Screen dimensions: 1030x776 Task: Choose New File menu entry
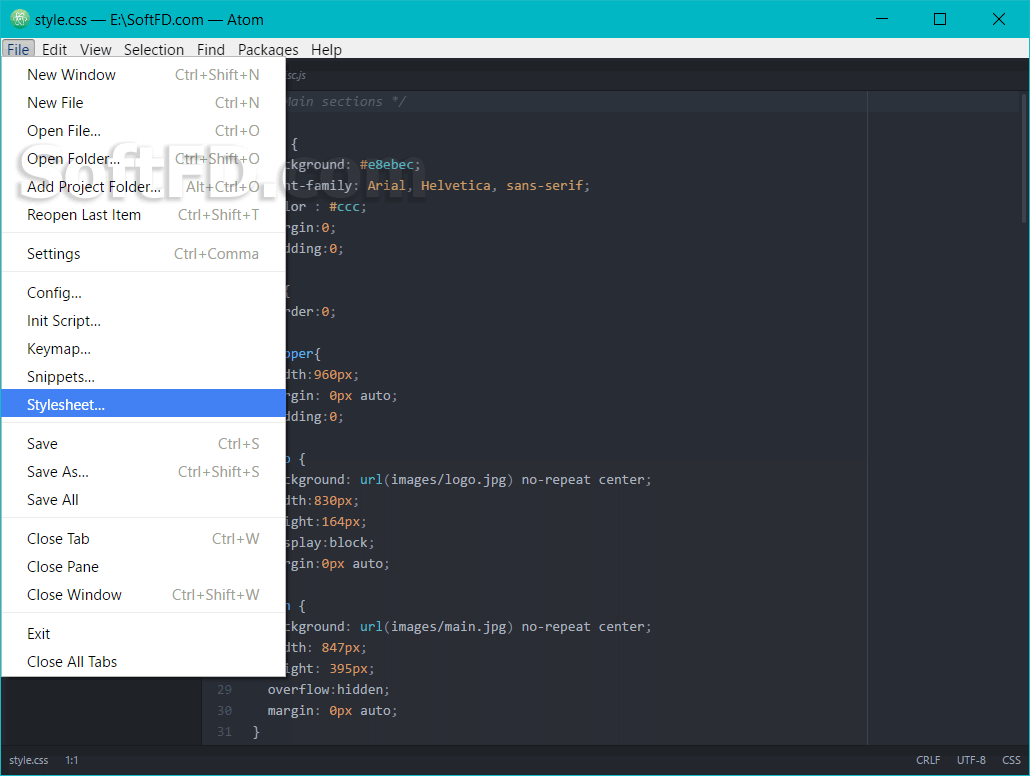143,103
